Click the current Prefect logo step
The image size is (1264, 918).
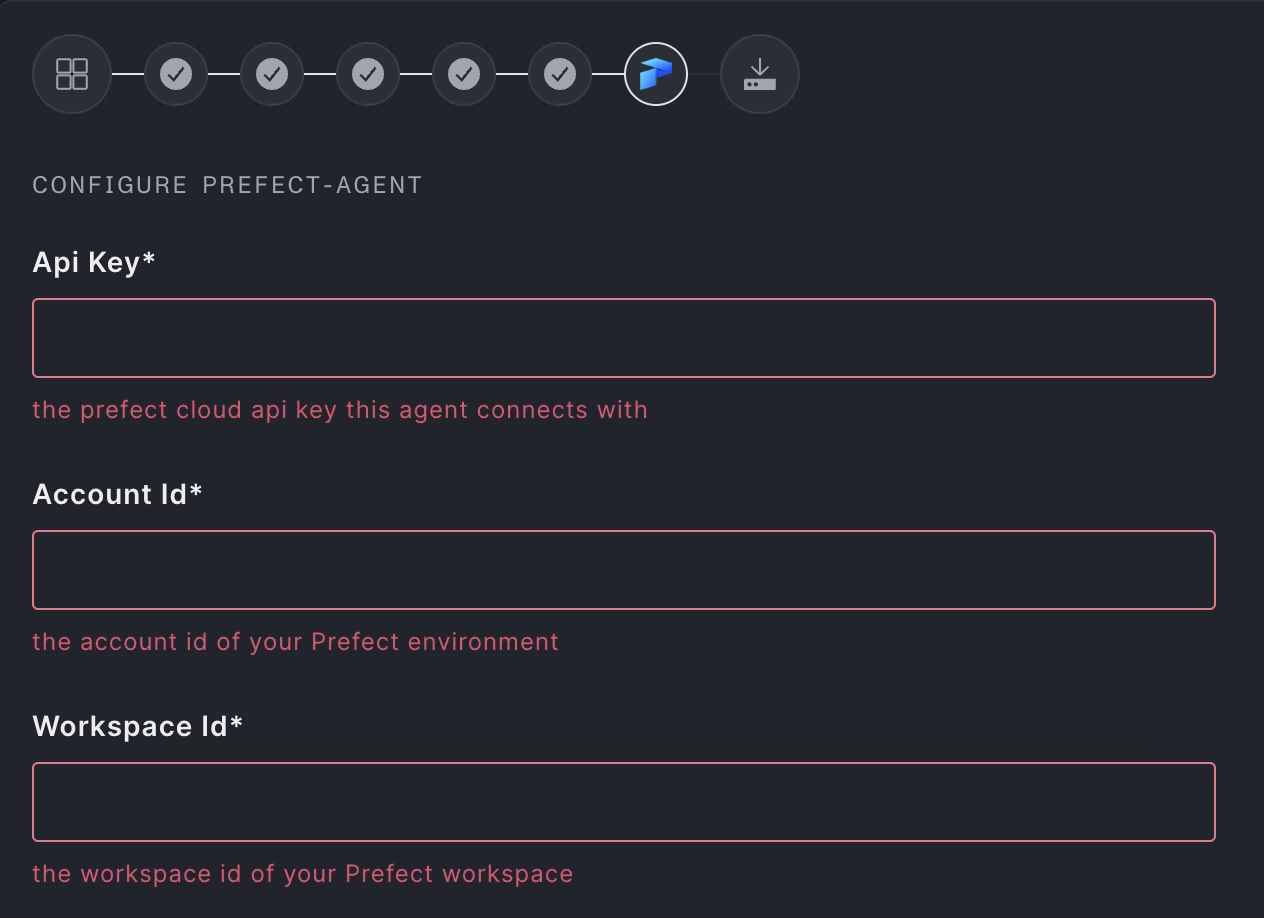point(656,74)
